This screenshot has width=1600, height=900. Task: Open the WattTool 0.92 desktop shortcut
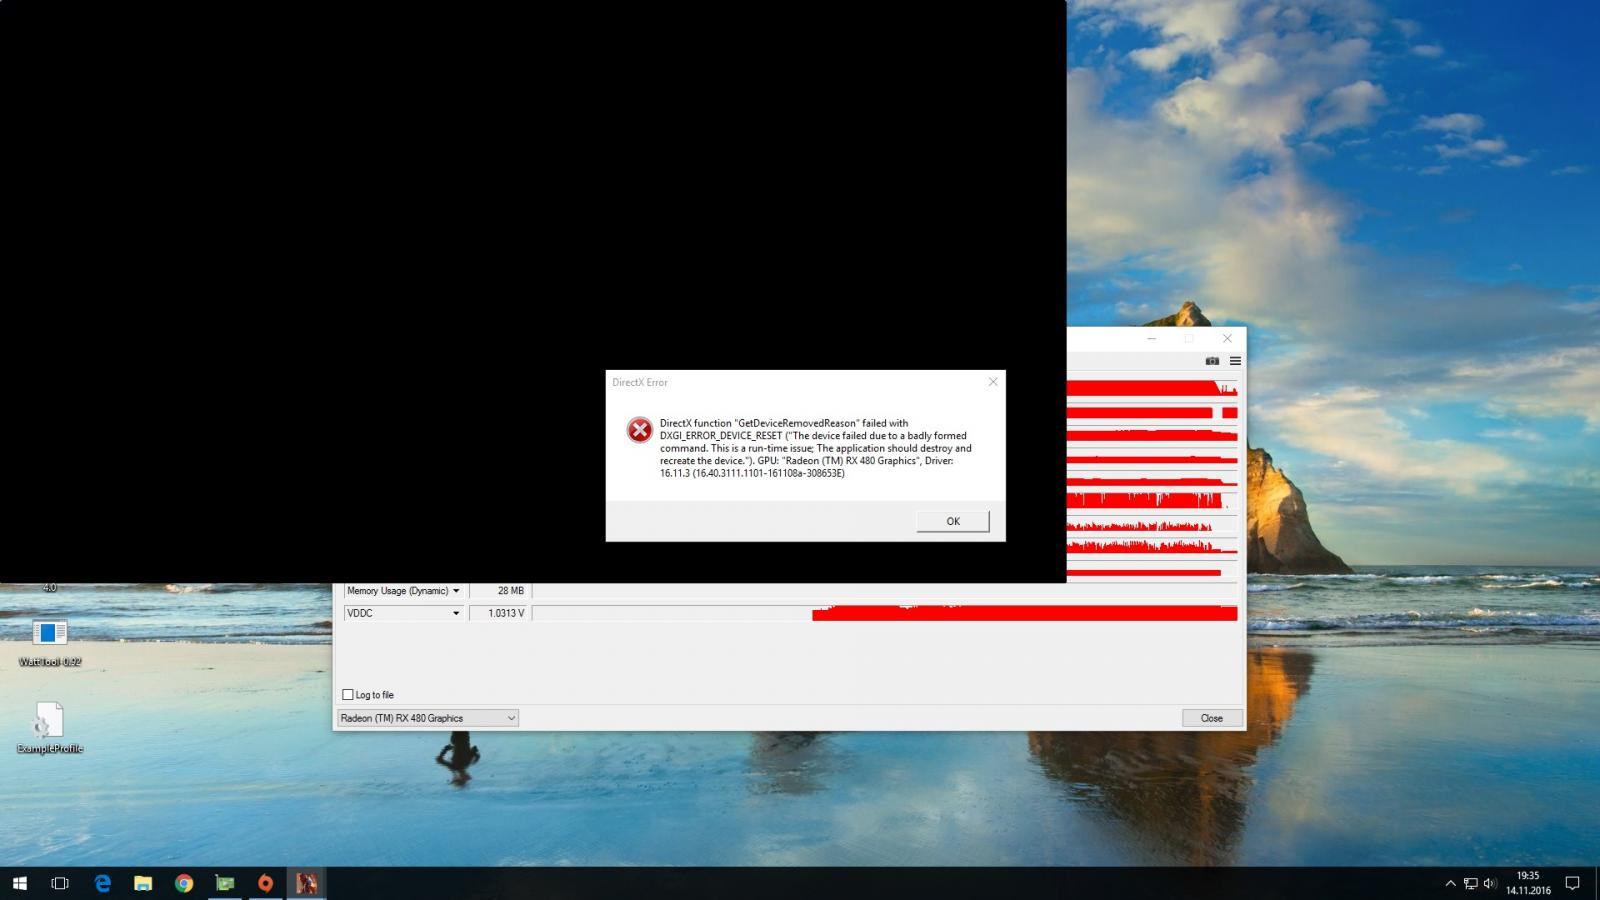point(50,642)
